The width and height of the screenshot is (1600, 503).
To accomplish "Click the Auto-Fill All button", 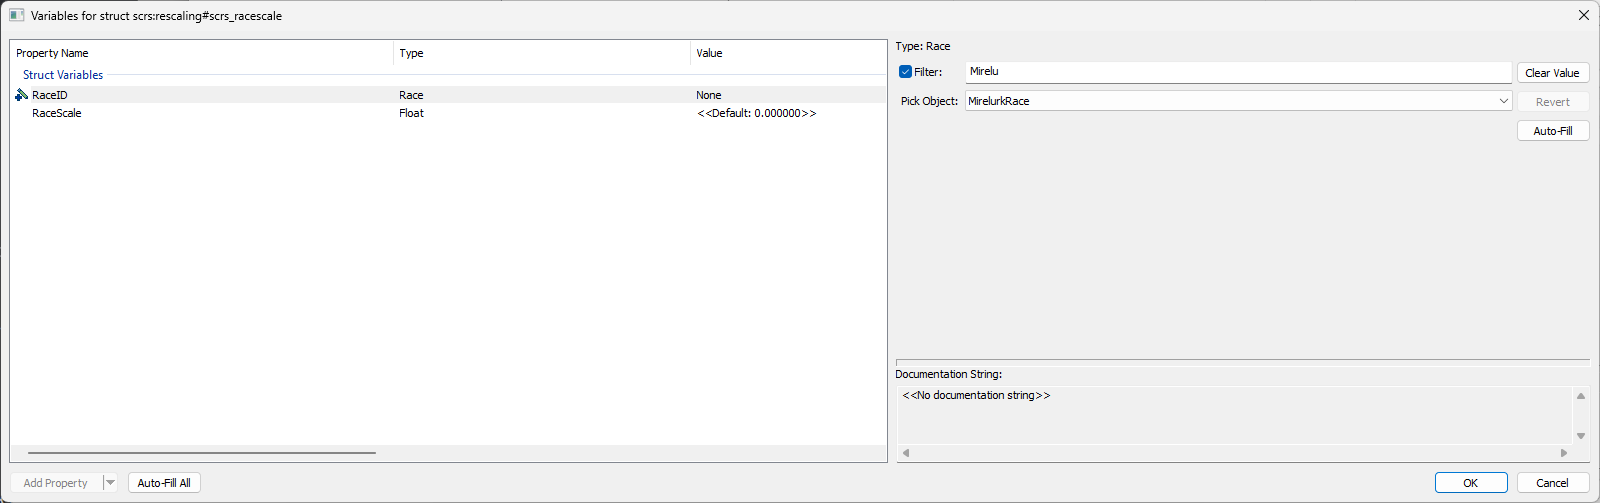I will coord(164,483).
